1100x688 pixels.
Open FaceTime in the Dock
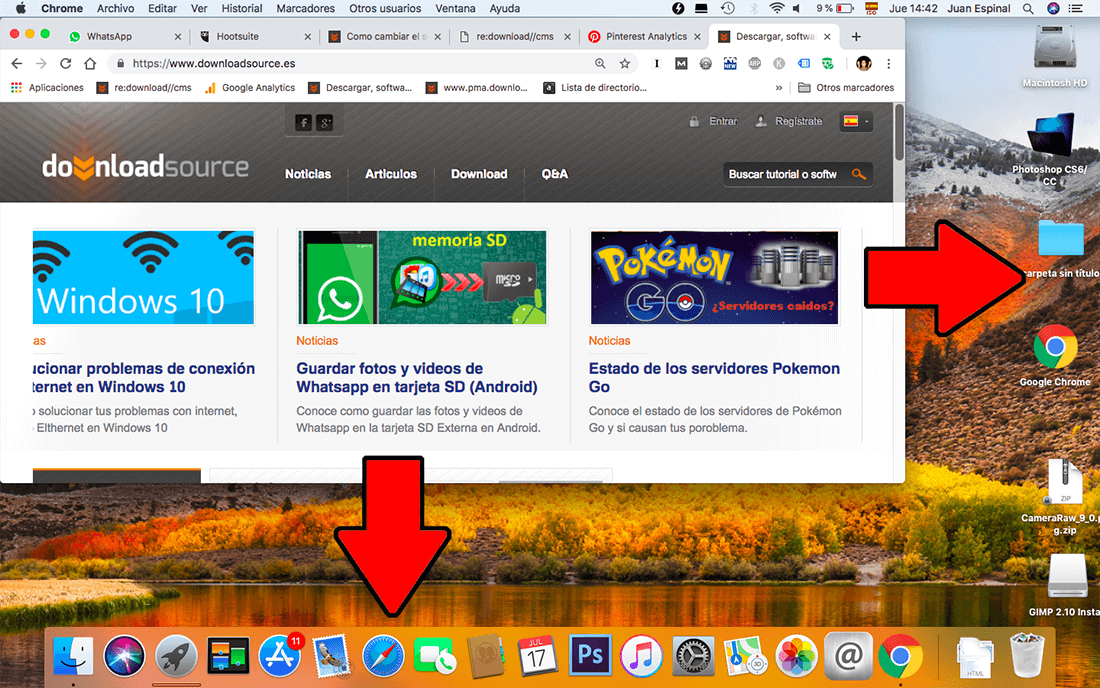pos(434,656)
